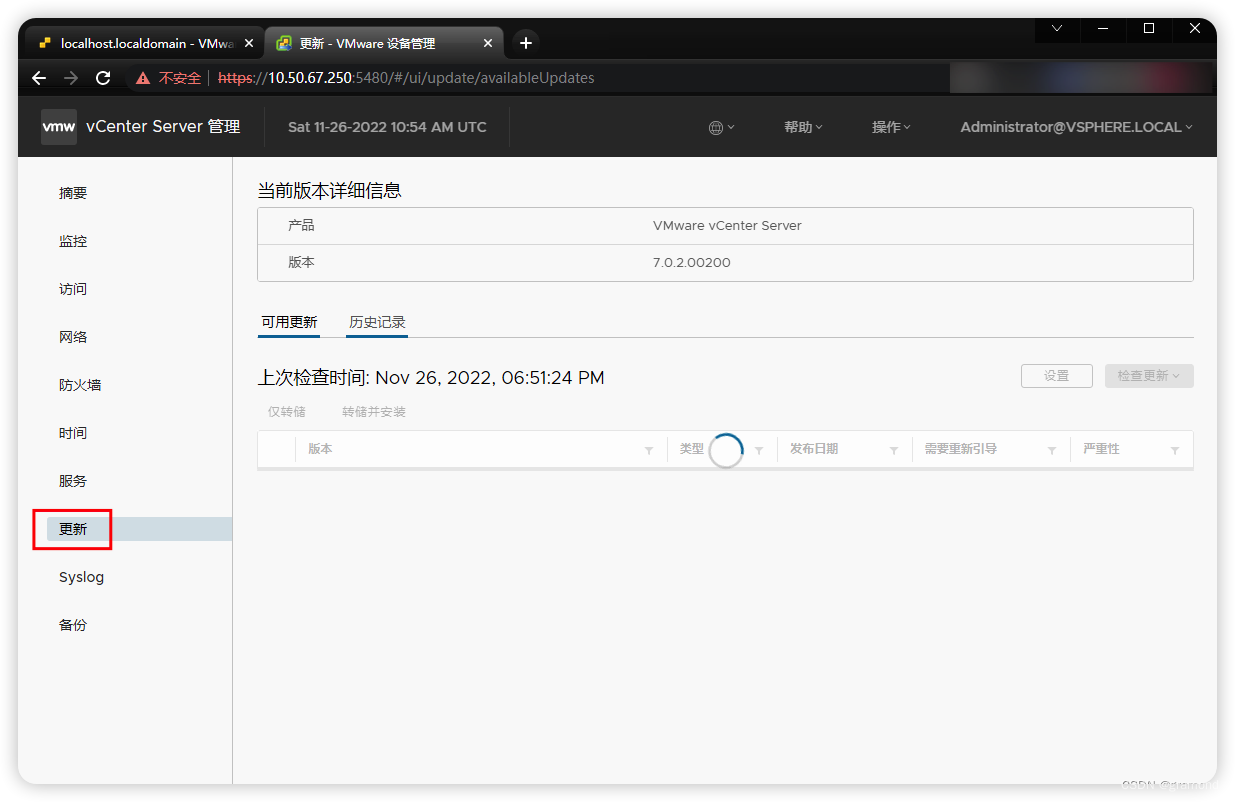
Task: Click the 设置 button
Action: point(1056,376)
